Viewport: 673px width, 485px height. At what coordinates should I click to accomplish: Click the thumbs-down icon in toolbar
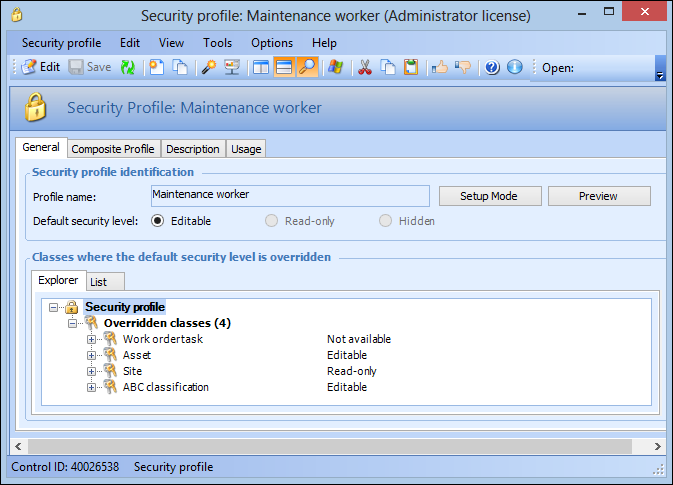[x=463, y=67]
